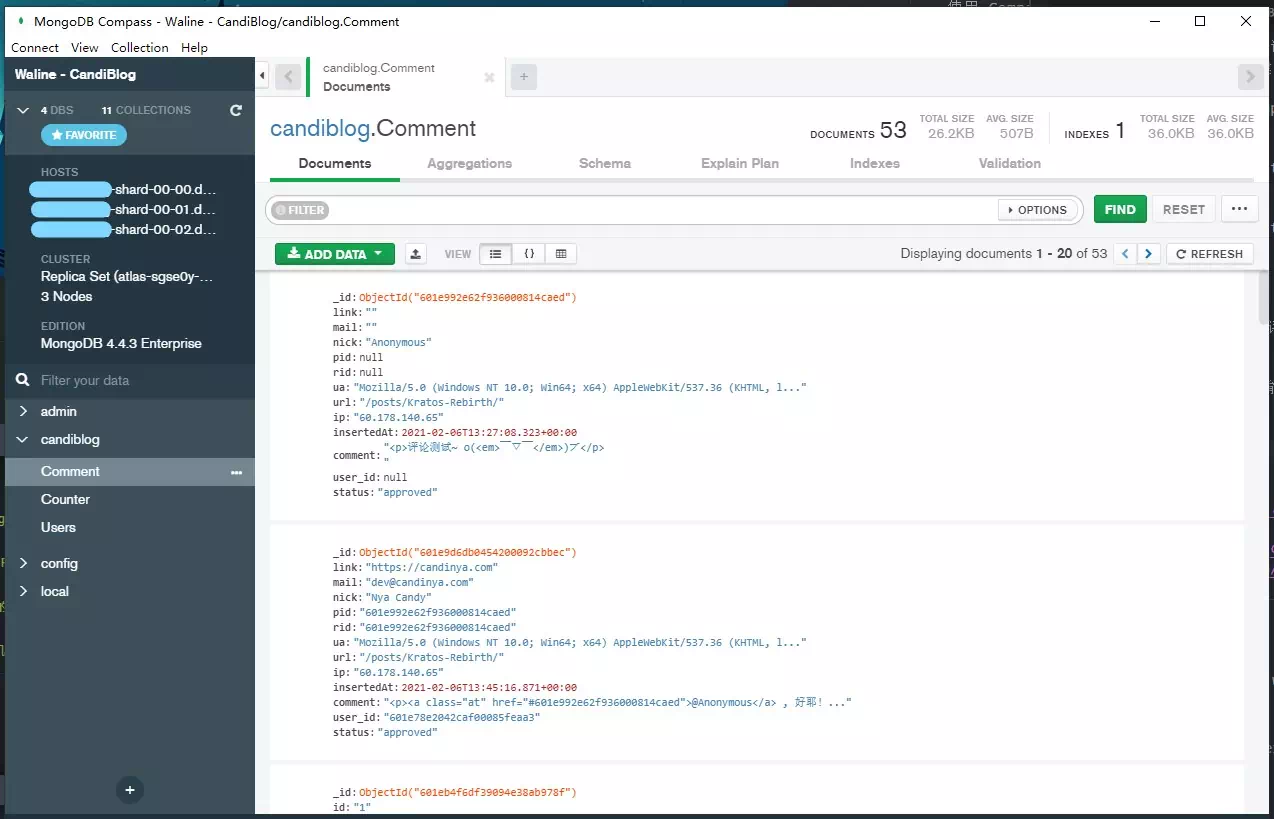Go to previous page of documents
The image size is (1274, 819).
(1126, 254)
